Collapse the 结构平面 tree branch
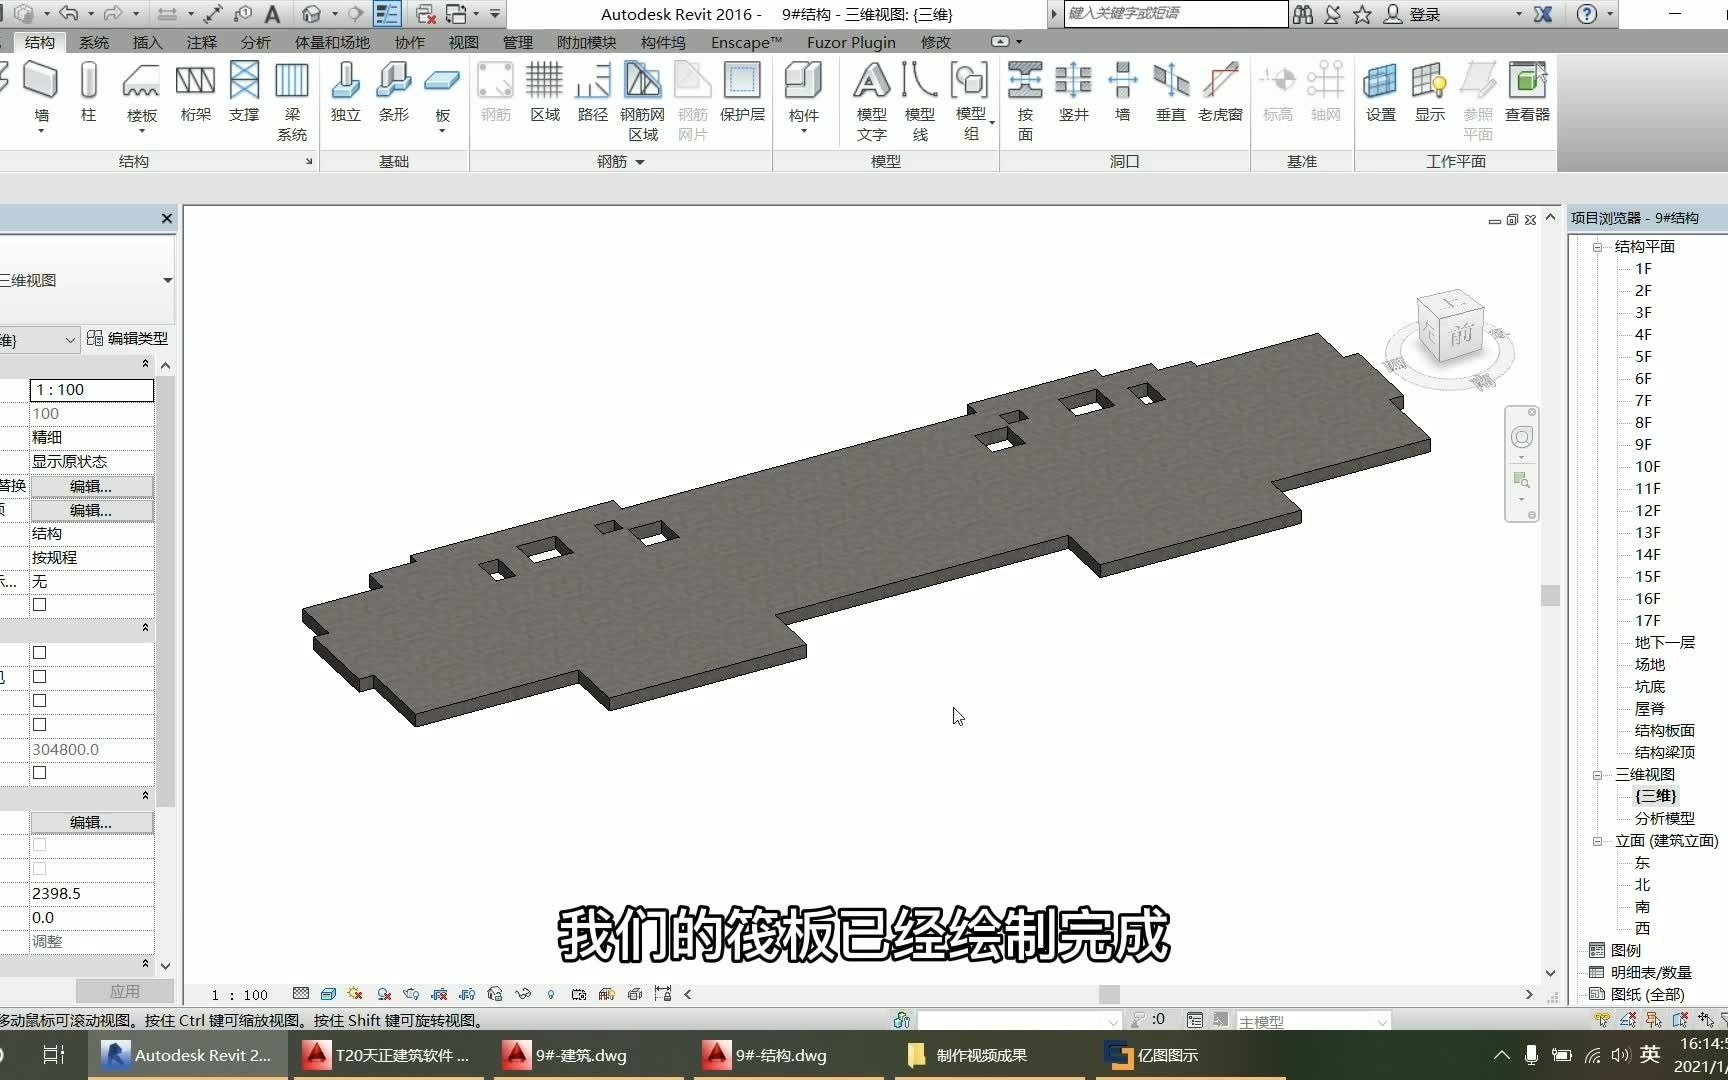 pos(1595,246)
